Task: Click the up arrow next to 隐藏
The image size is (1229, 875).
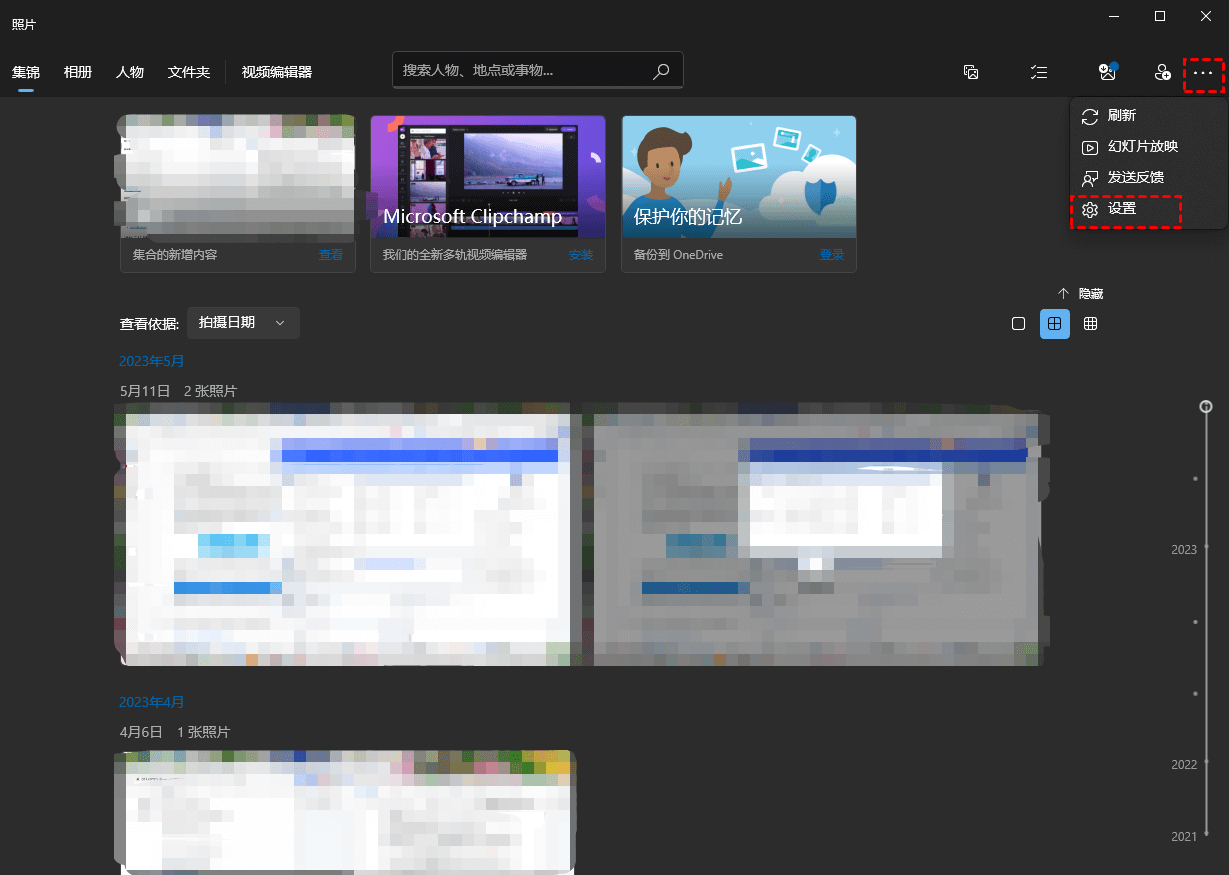Action: pyautogui.click(x=1064, y=294)
